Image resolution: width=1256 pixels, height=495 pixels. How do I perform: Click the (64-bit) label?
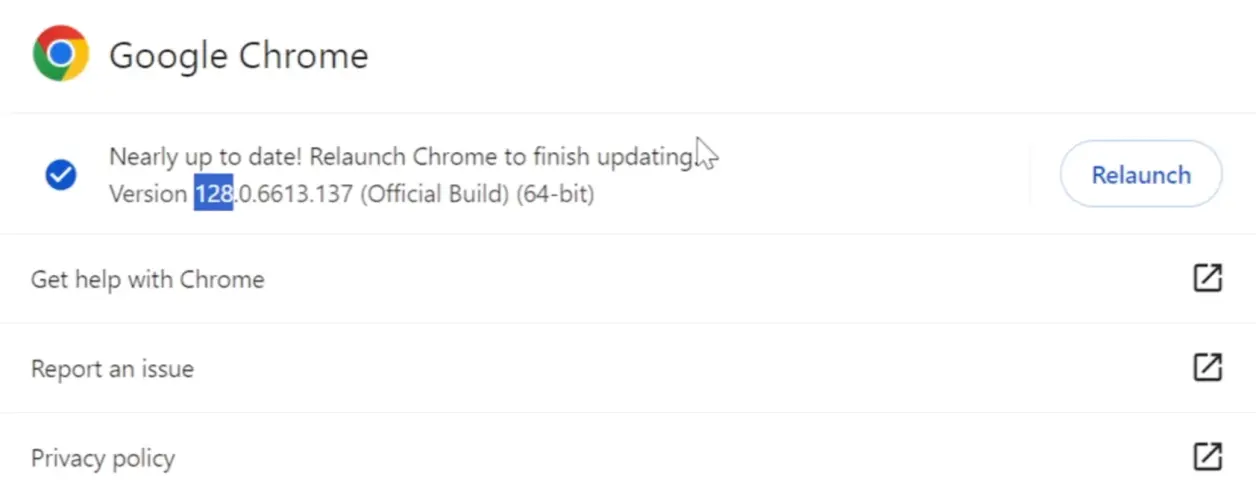[555, 193]
